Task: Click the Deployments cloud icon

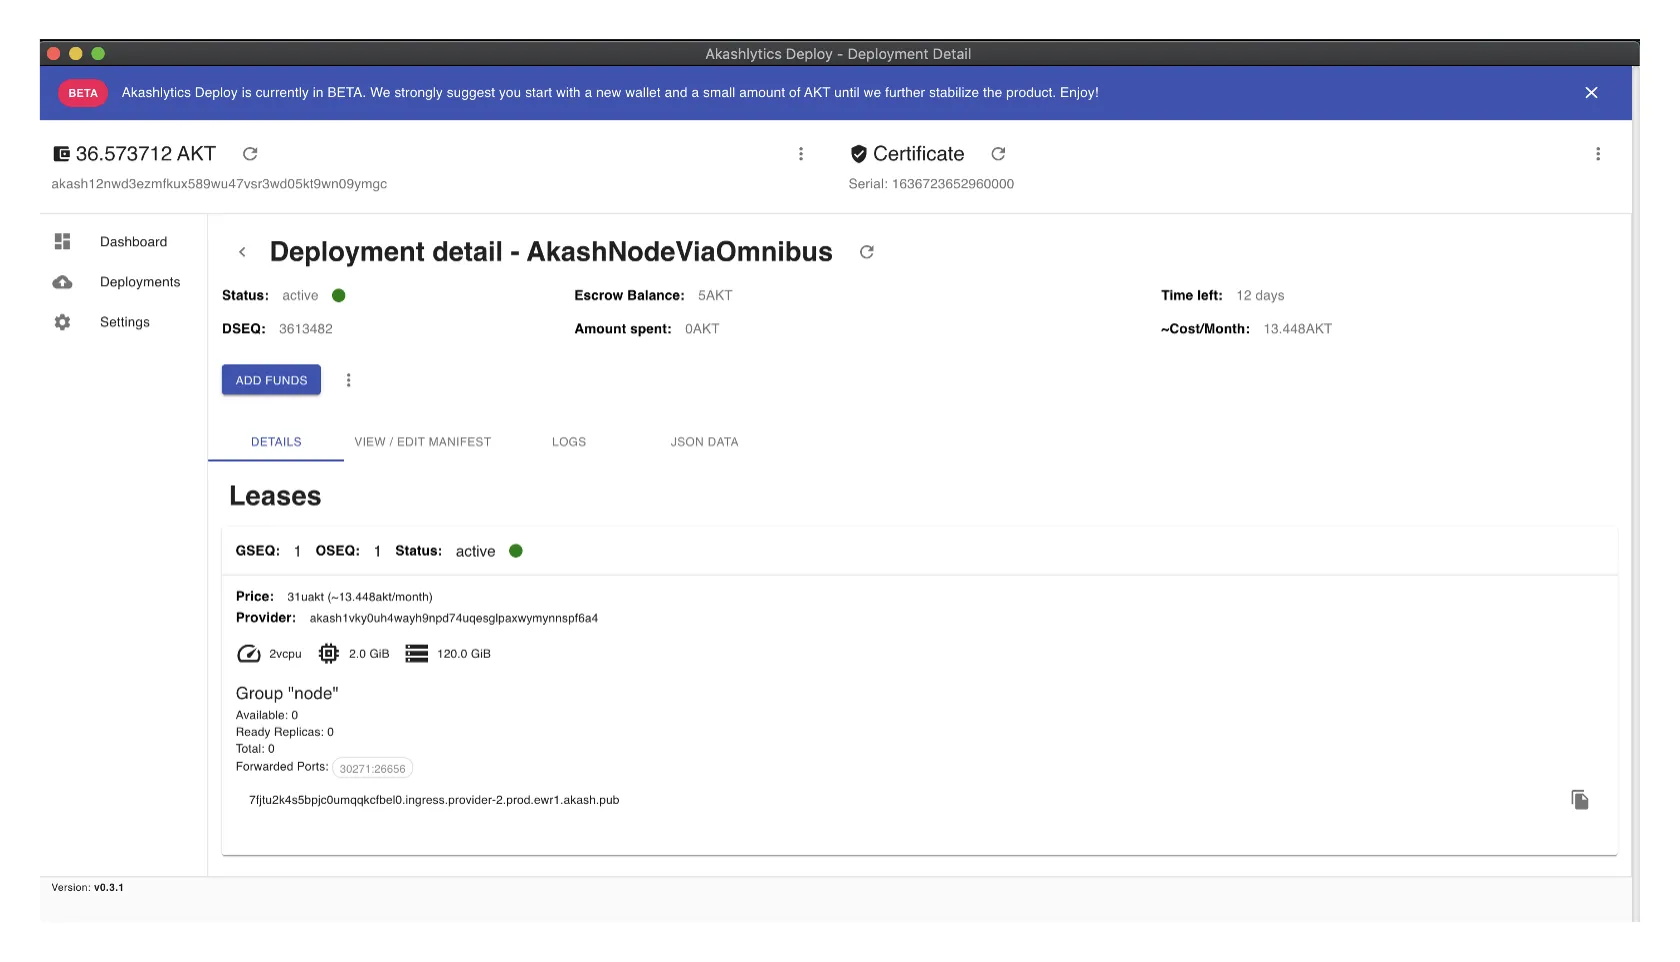Action: pos(62,282)
